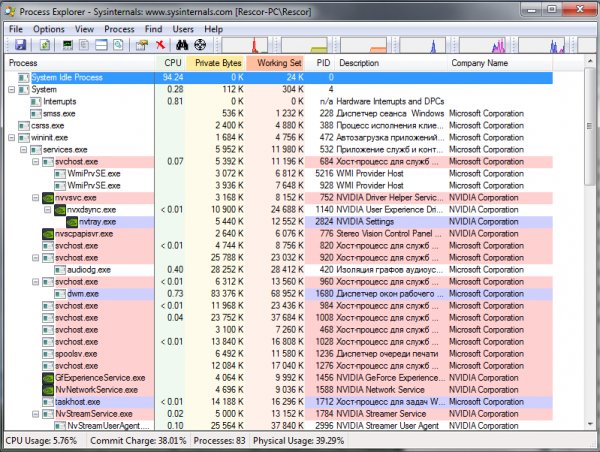Click the Save toolbar icon
Screen dimensions: 600x452
click(20, 45)
